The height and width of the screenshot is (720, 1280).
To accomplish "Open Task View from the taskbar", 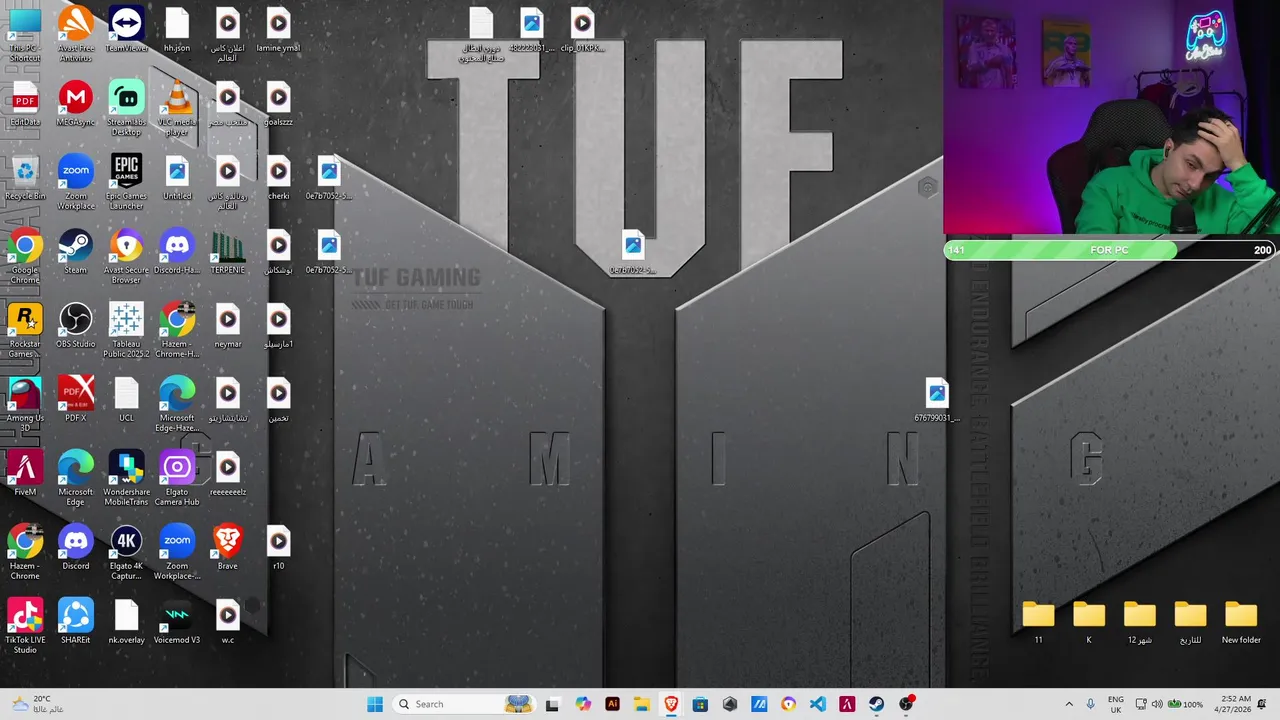I will click(x=552, y=704).
